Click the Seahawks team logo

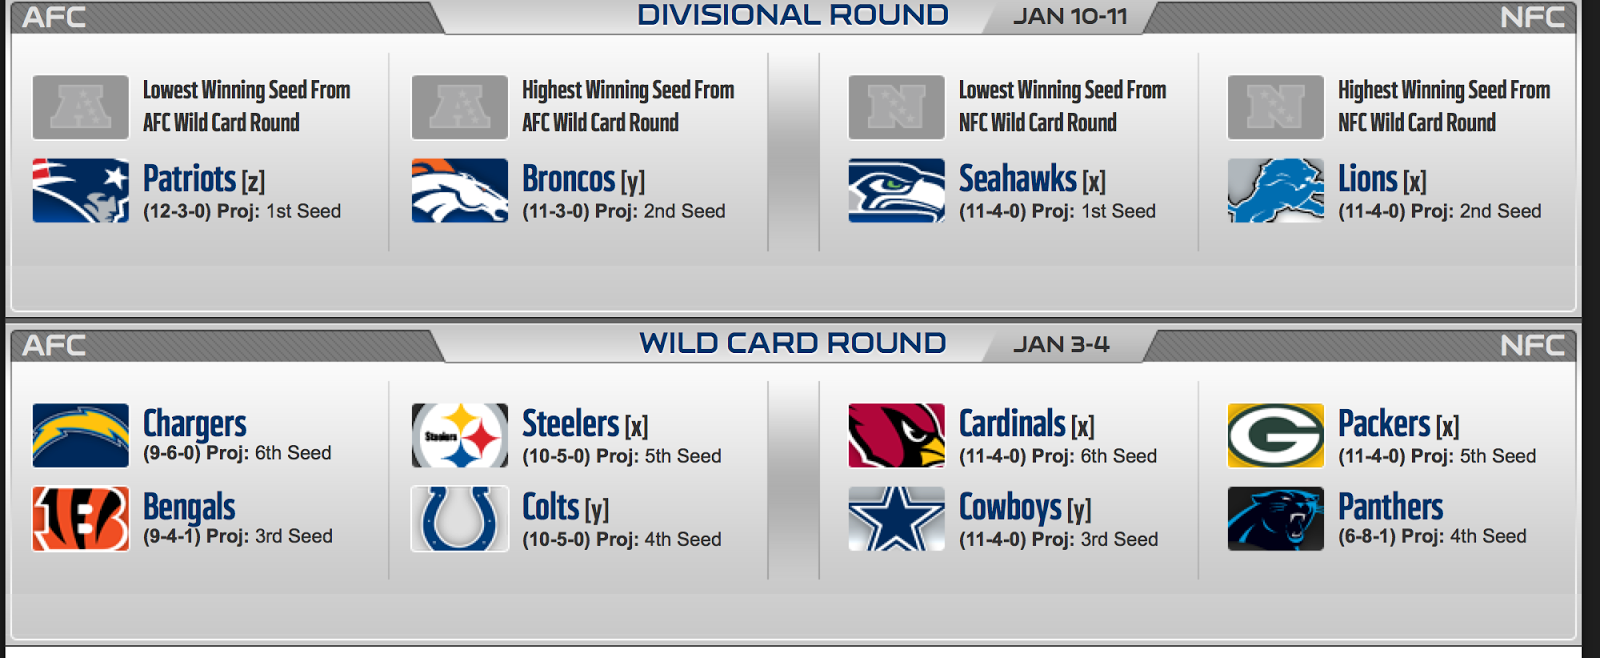(896, 190)
